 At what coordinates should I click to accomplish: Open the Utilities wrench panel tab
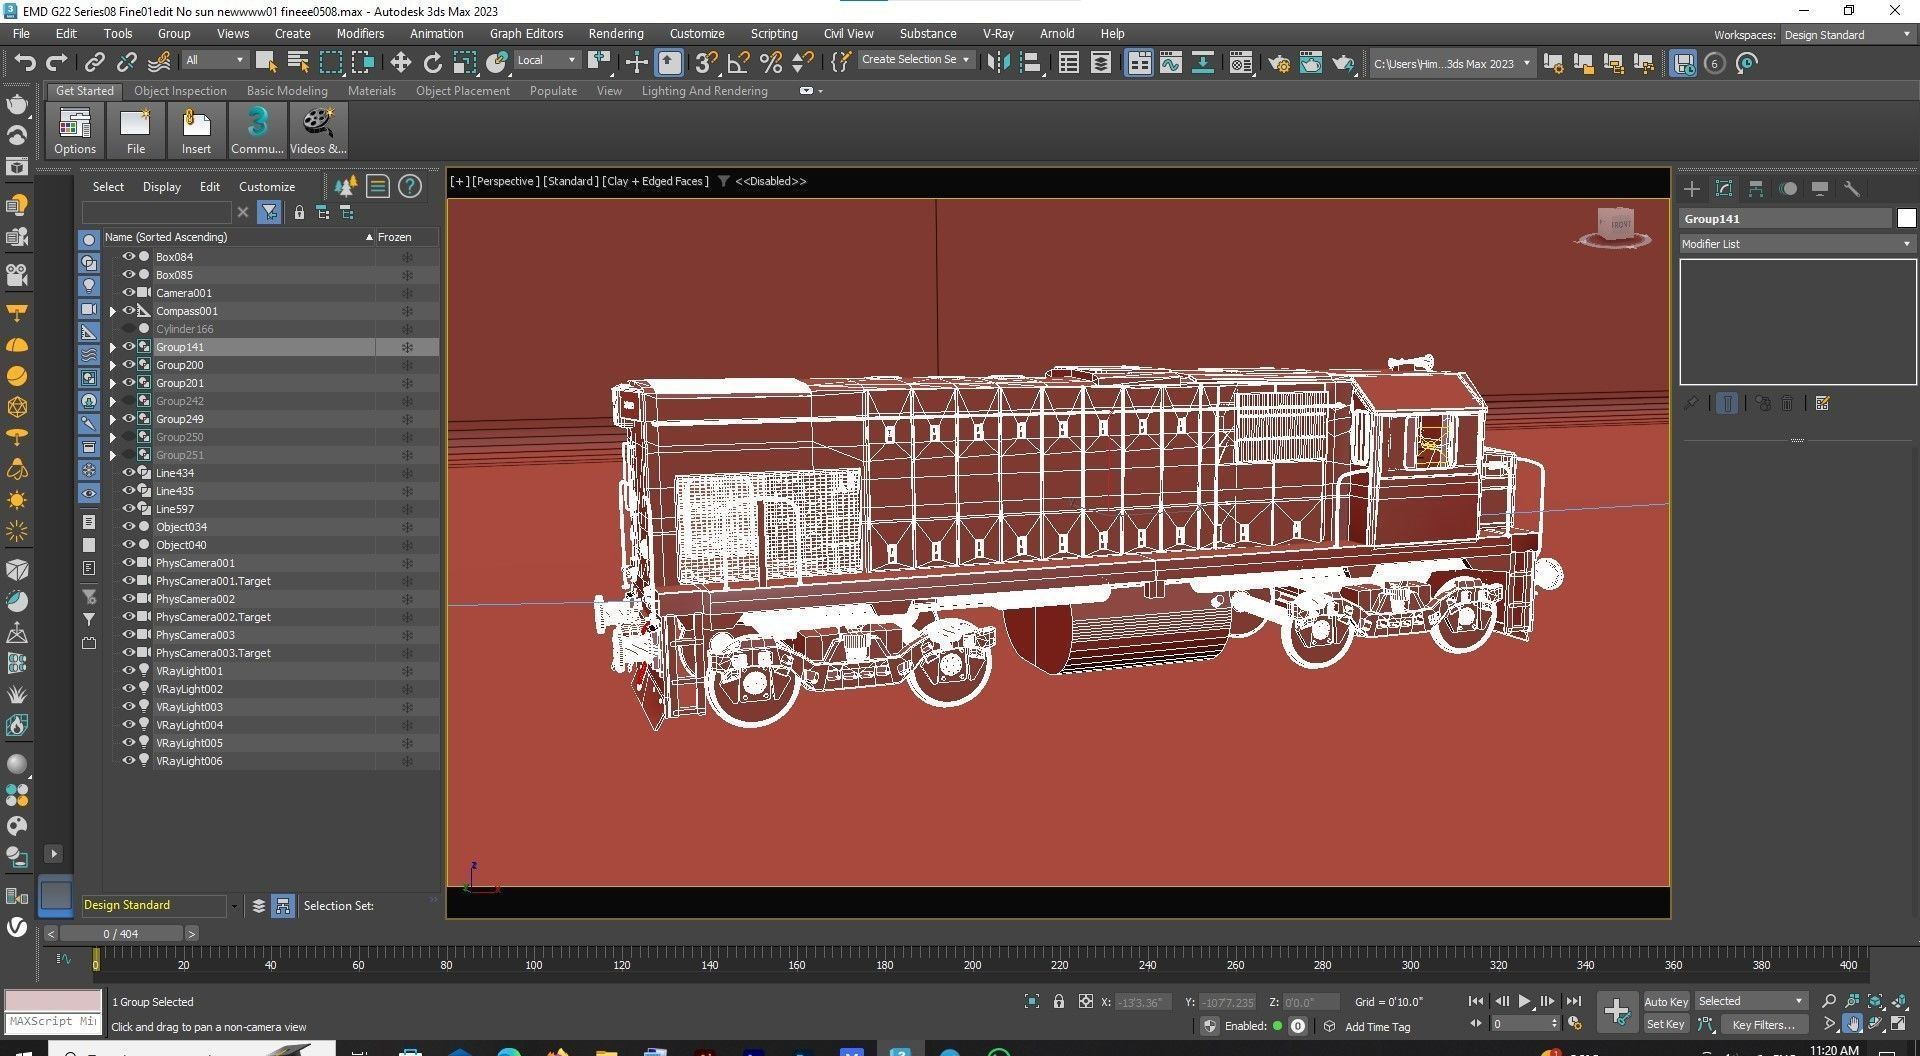point(1851,188)
